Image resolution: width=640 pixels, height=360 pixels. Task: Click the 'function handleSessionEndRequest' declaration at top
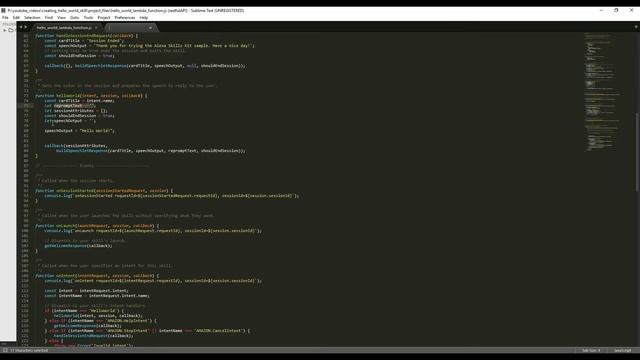(x=87, y=36)
